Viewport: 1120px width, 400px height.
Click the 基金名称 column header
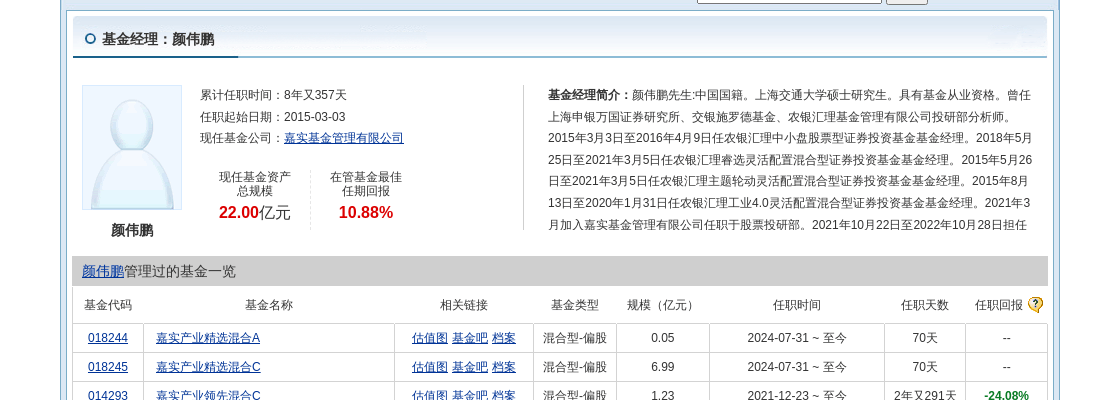[269, 305]
